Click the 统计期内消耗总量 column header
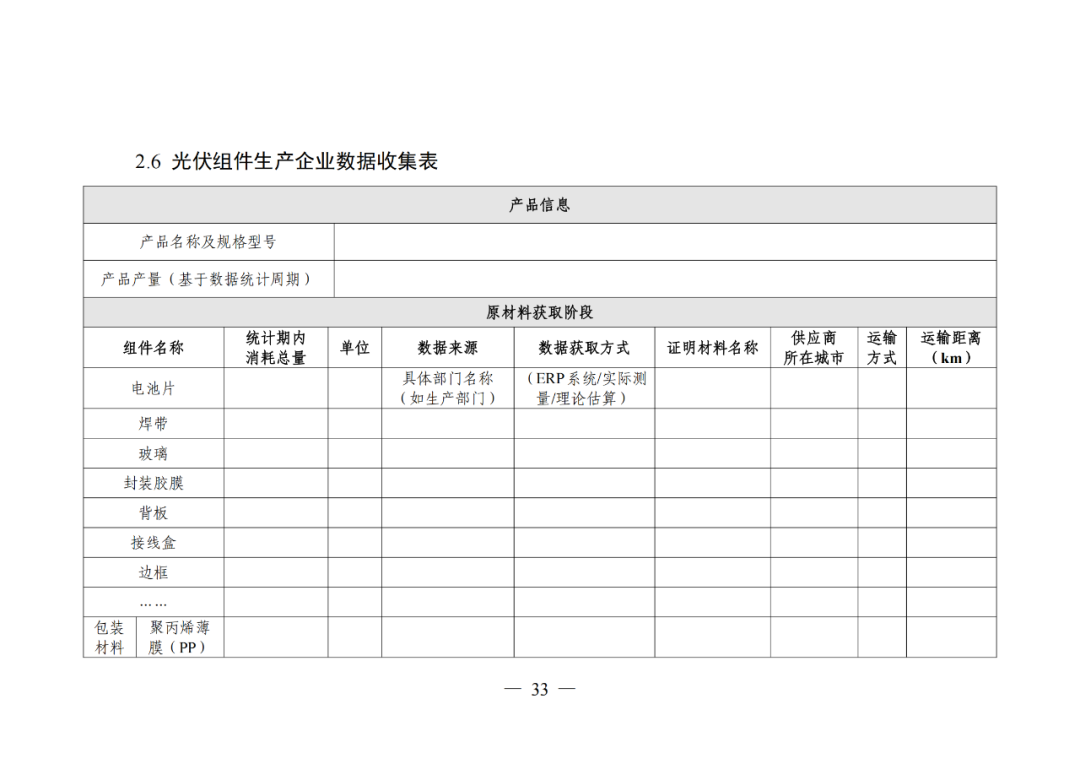The width and height of the screenshot is (1080, 764). (x=276, y=348)
